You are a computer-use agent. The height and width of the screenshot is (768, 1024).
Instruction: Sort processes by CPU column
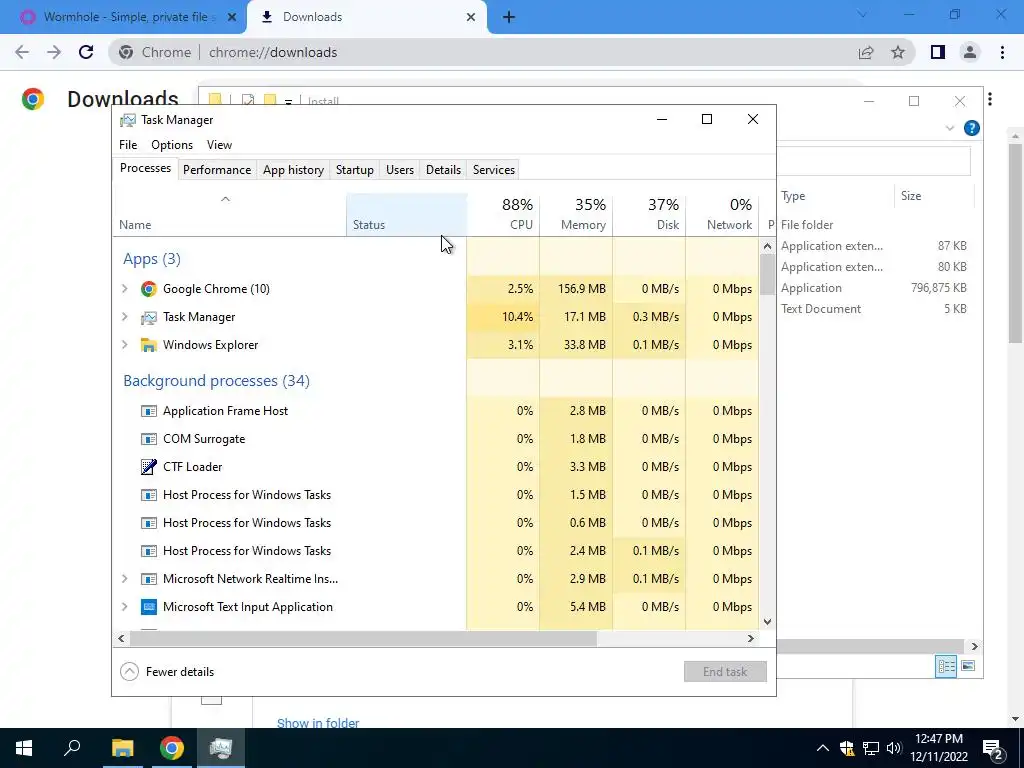point(504,214)
